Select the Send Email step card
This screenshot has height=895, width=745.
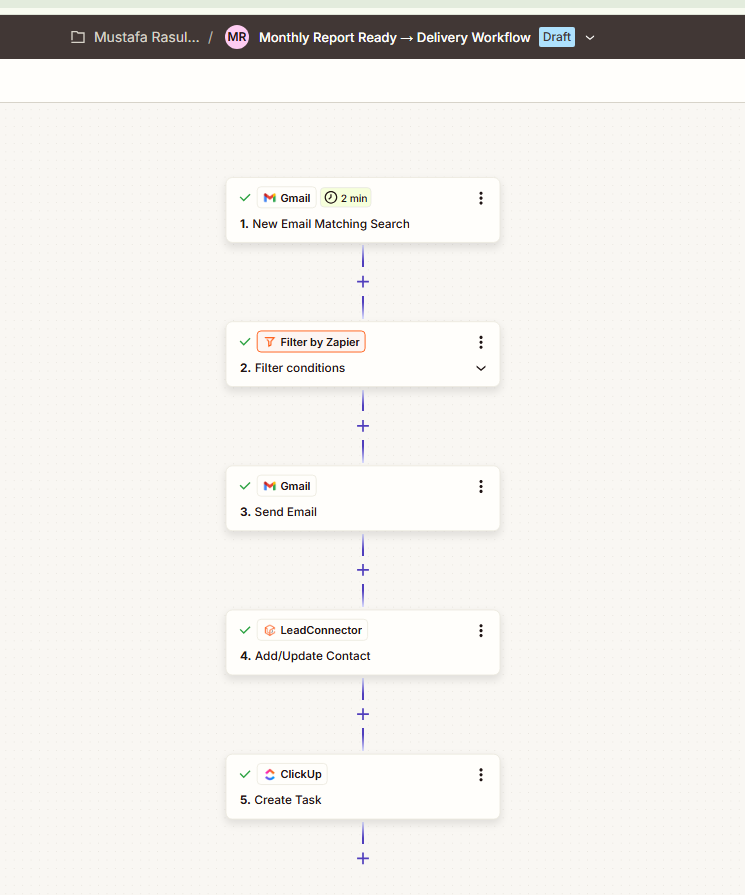pyautogui.click(x=363, y=498)
